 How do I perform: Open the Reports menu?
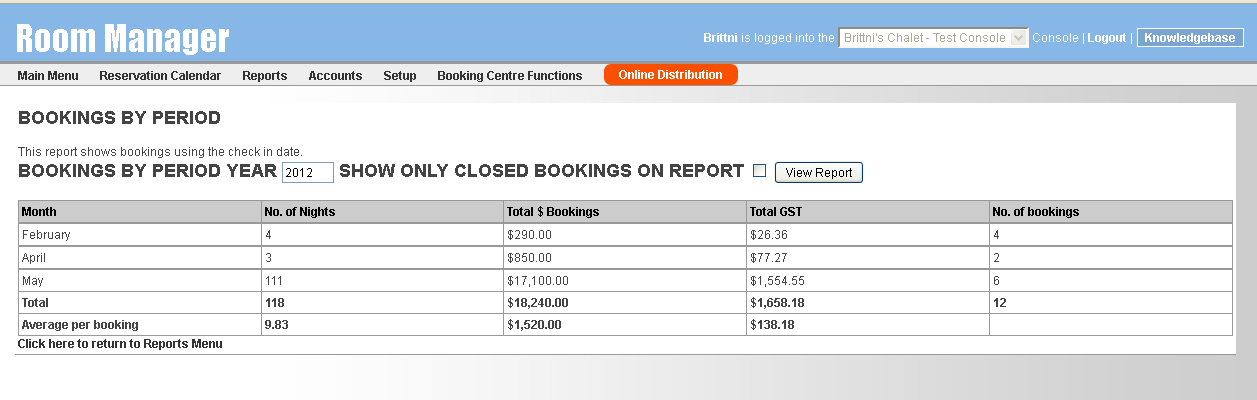pos(264,76)
